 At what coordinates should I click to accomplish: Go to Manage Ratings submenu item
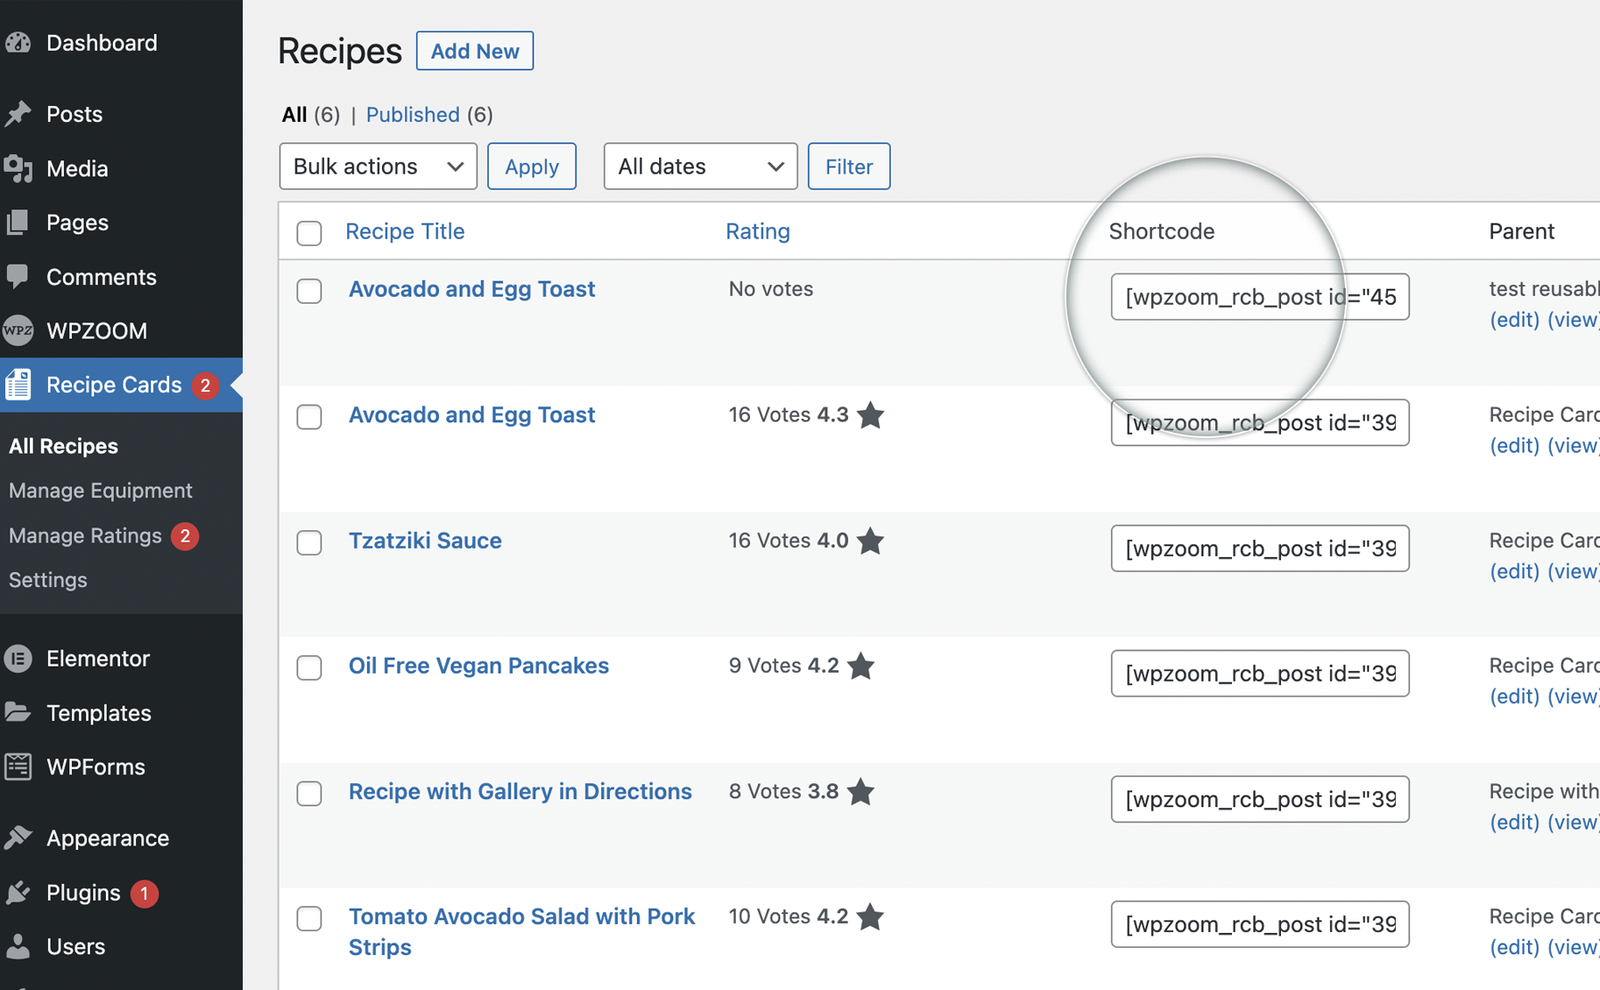click(85, 536)
